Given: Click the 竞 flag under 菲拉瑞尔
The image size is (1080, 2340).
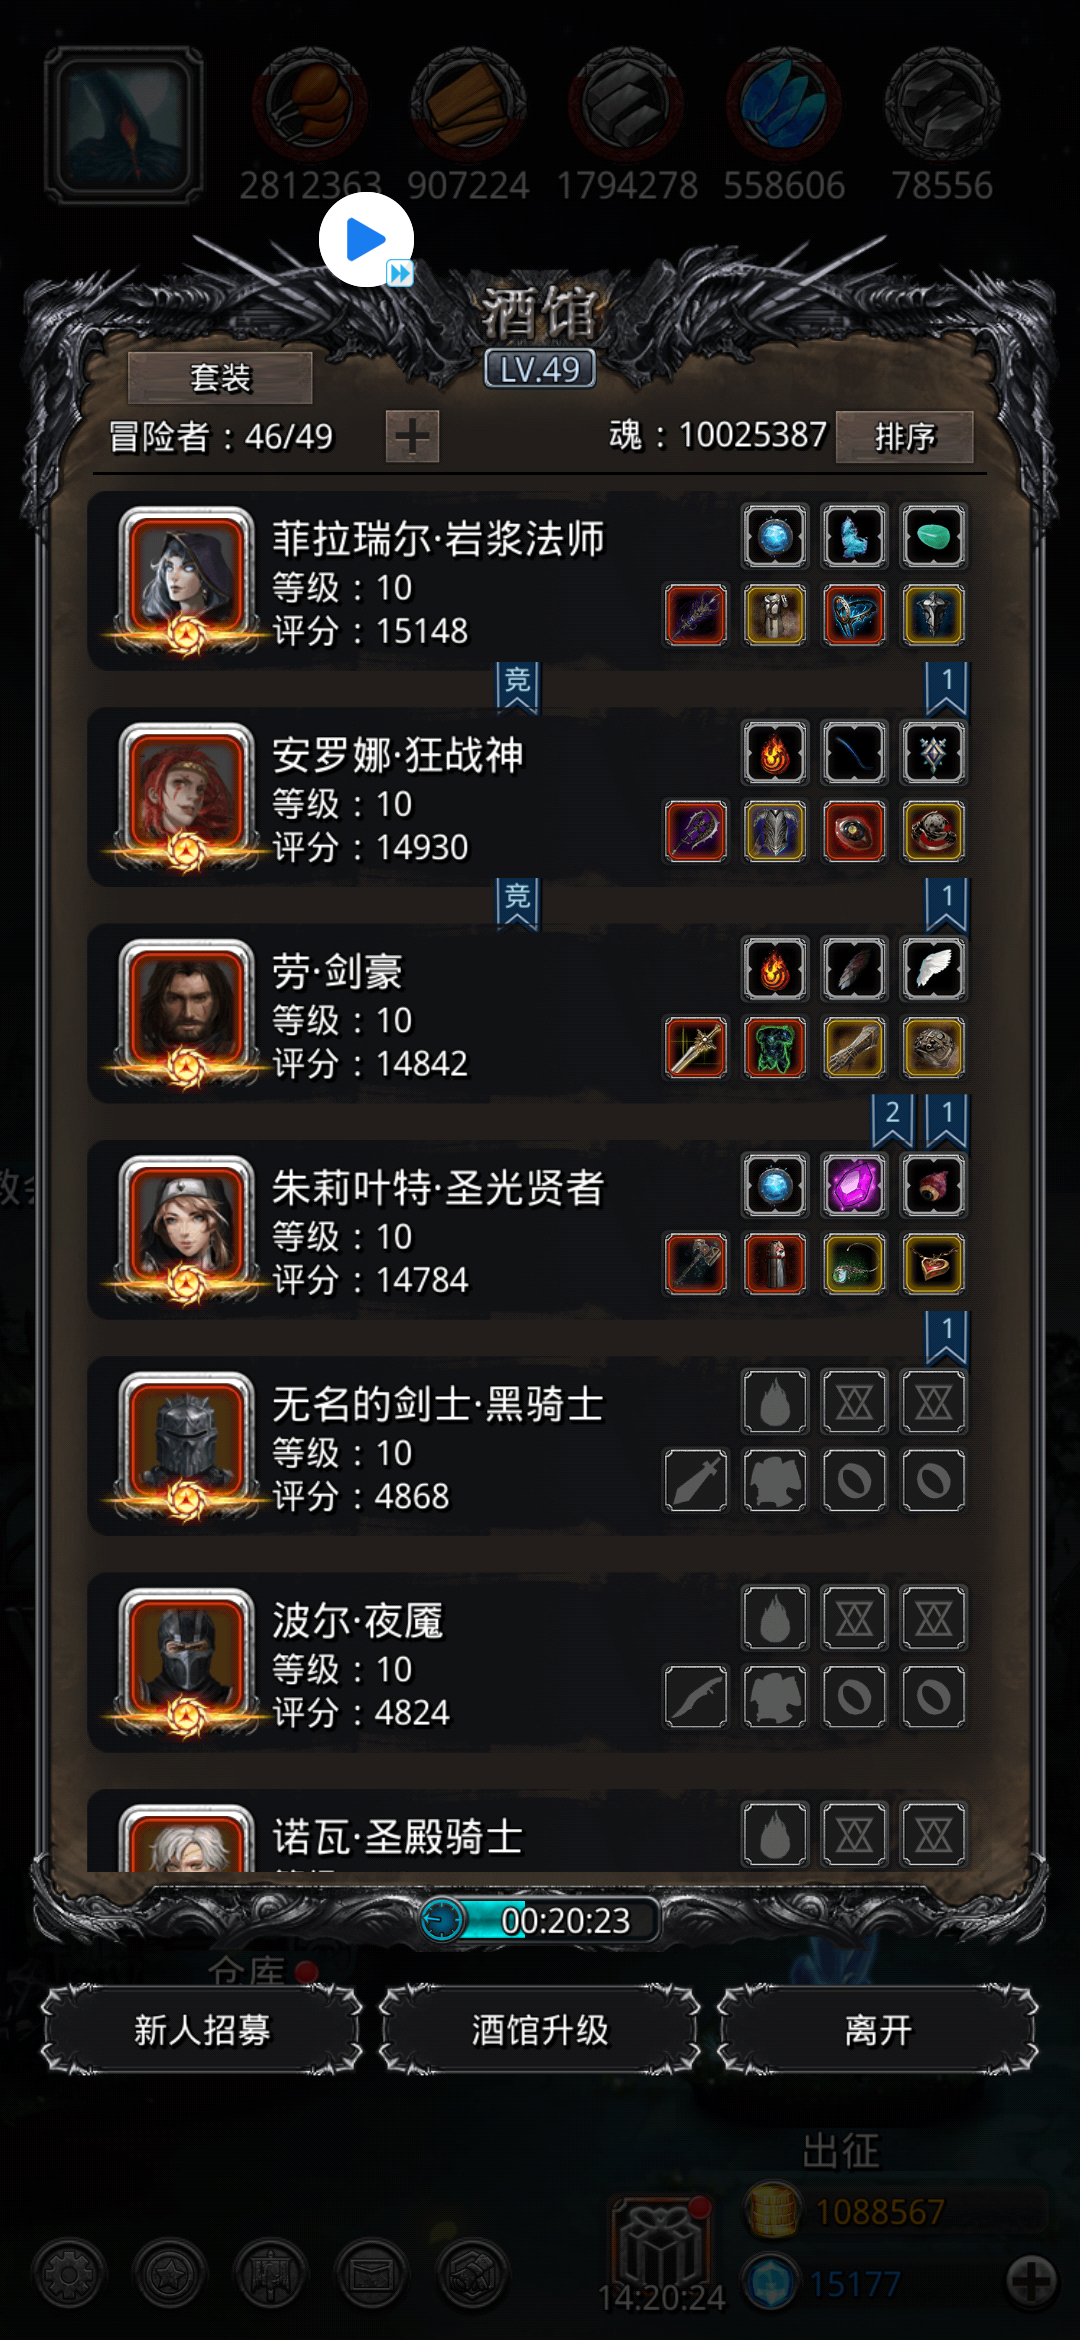Looking at the screenshot, I should click(517, 687).
